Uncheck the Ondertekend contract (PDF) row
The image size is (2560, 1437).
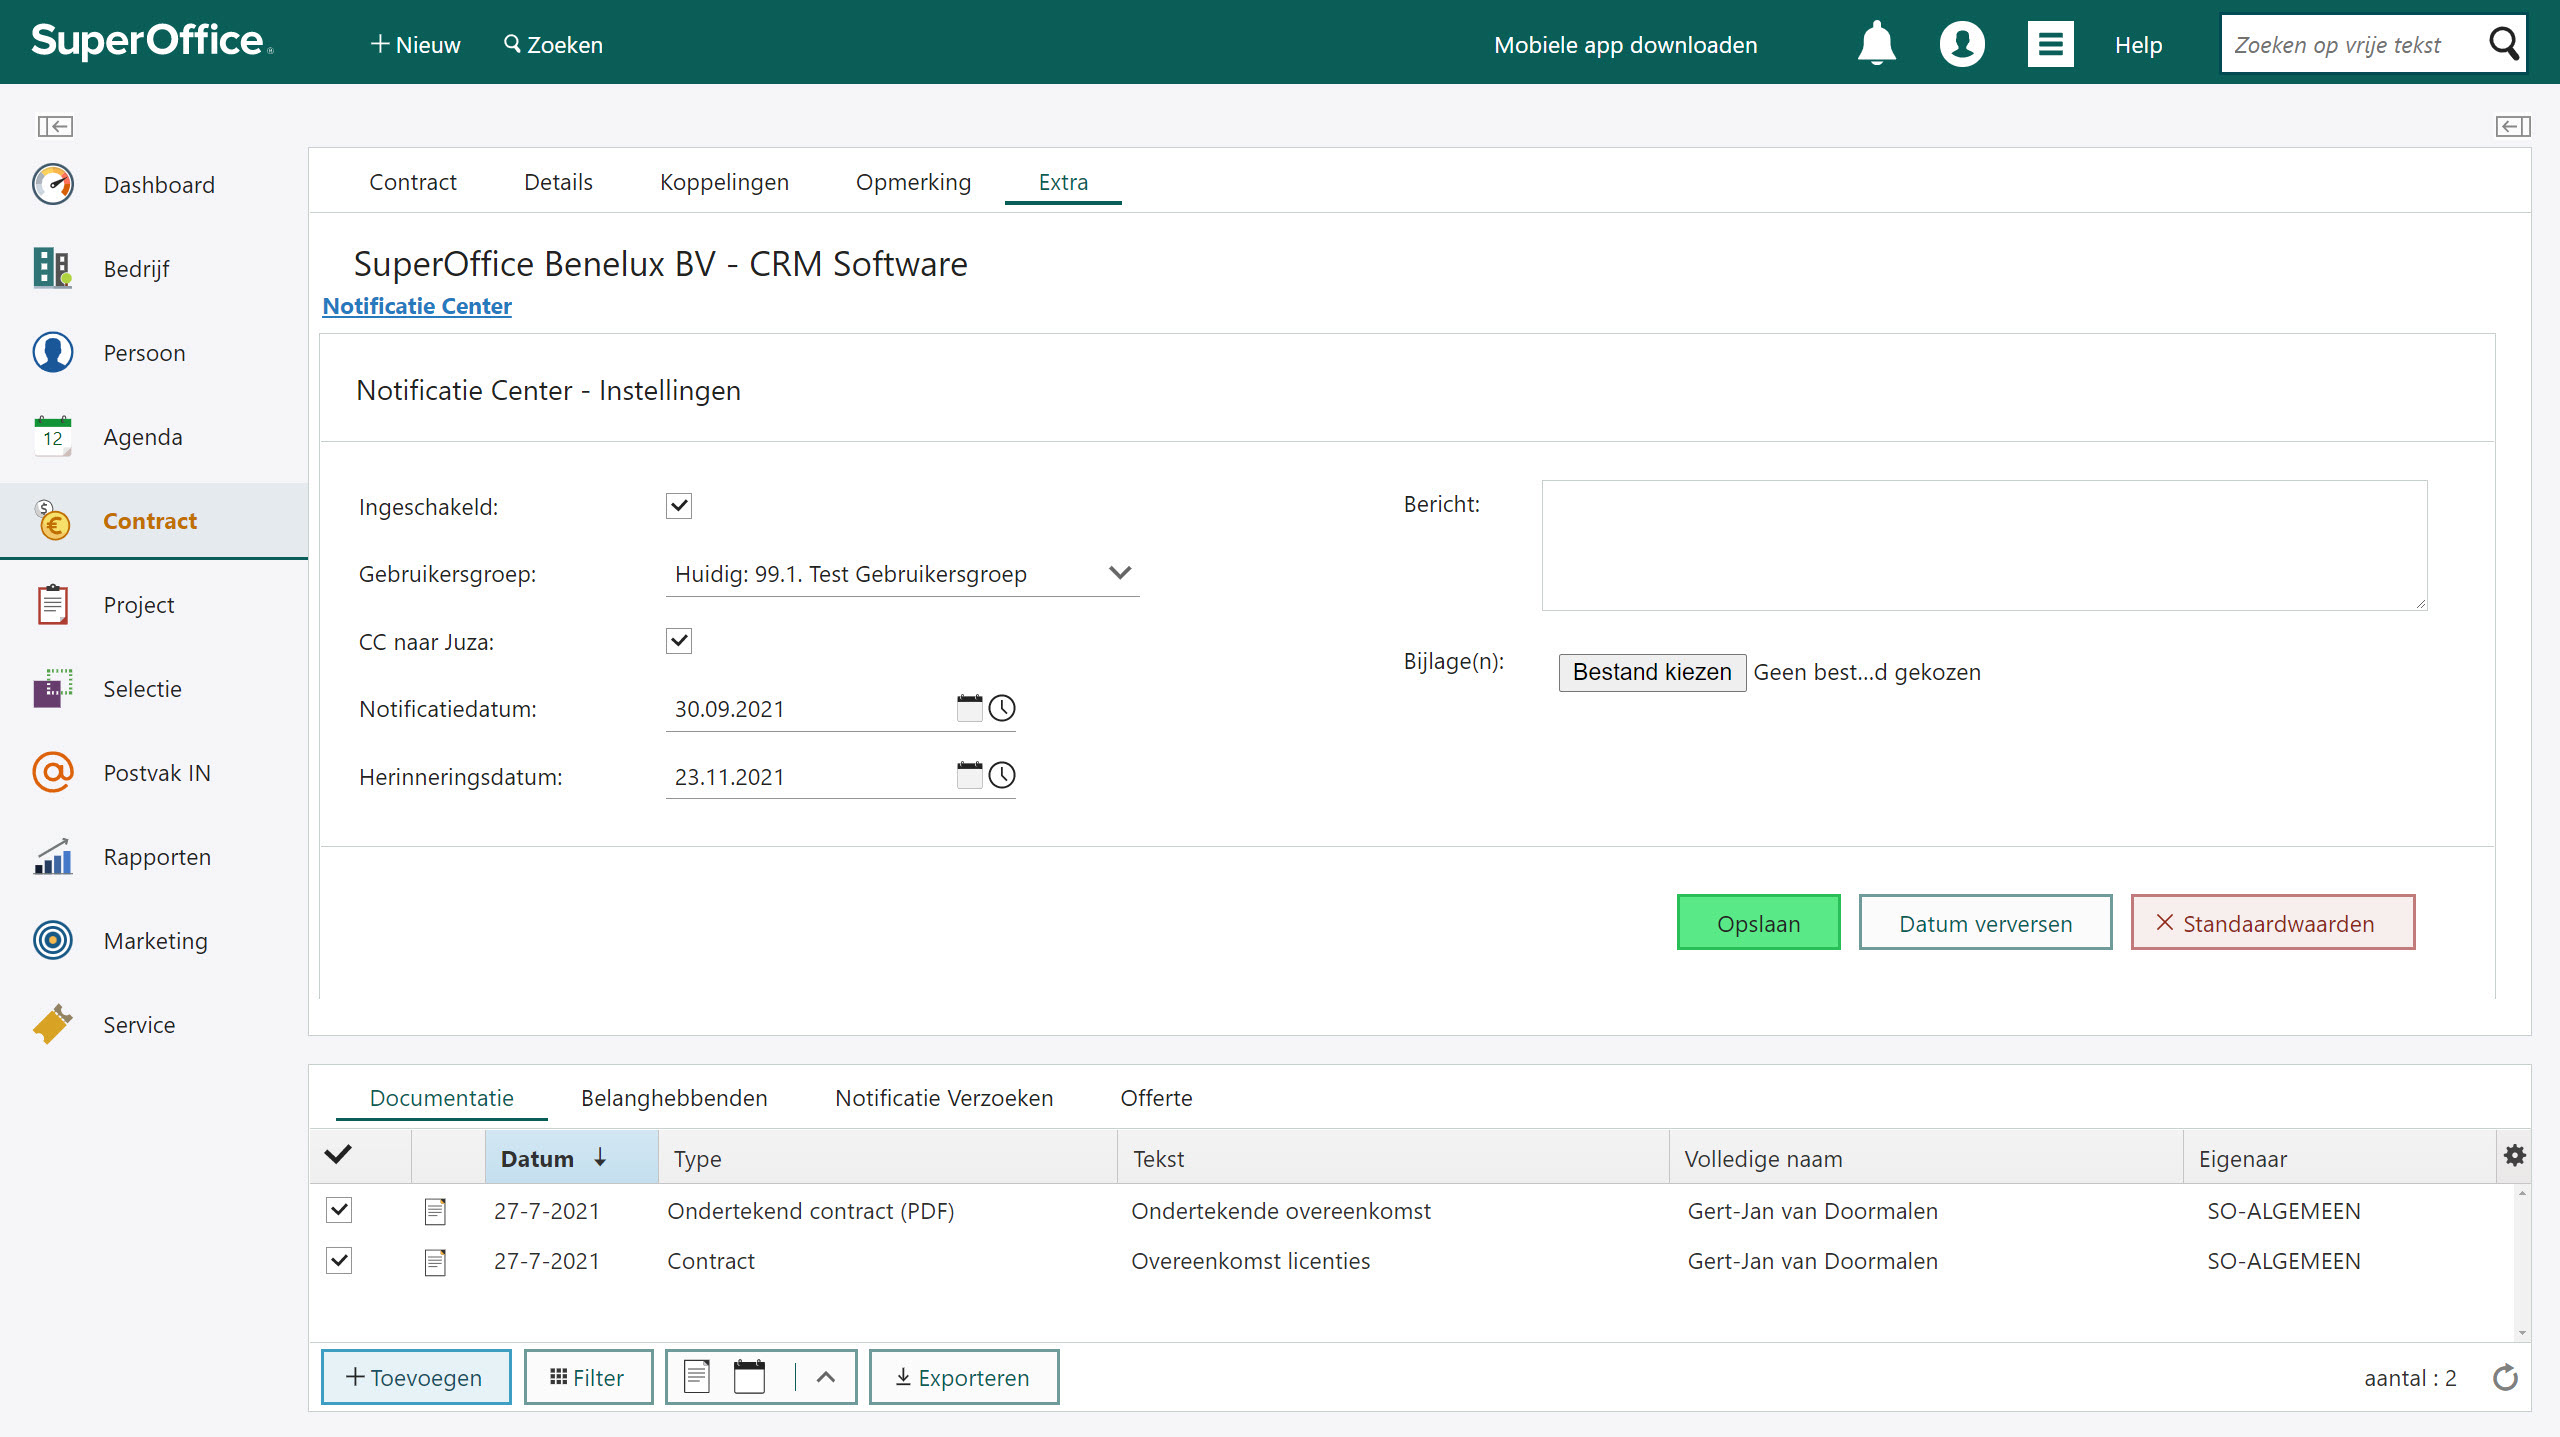click(339, 1210)
